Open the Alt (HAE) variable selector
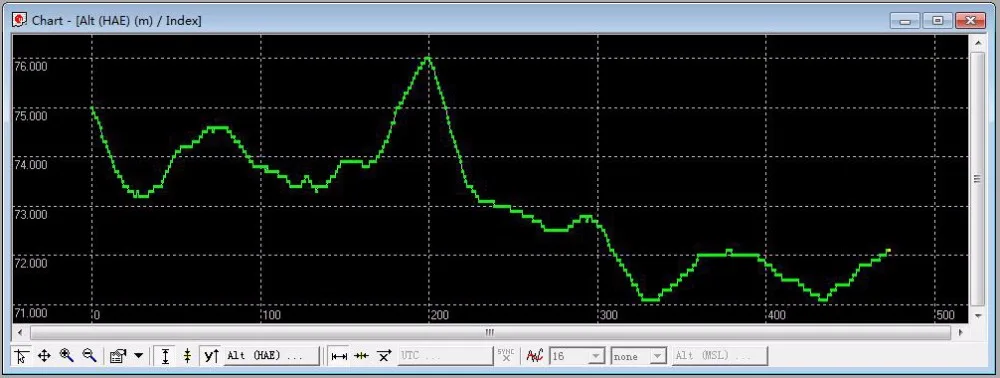Image resolution: width=1000 pixels, height=378 pixels. (272, 356)
